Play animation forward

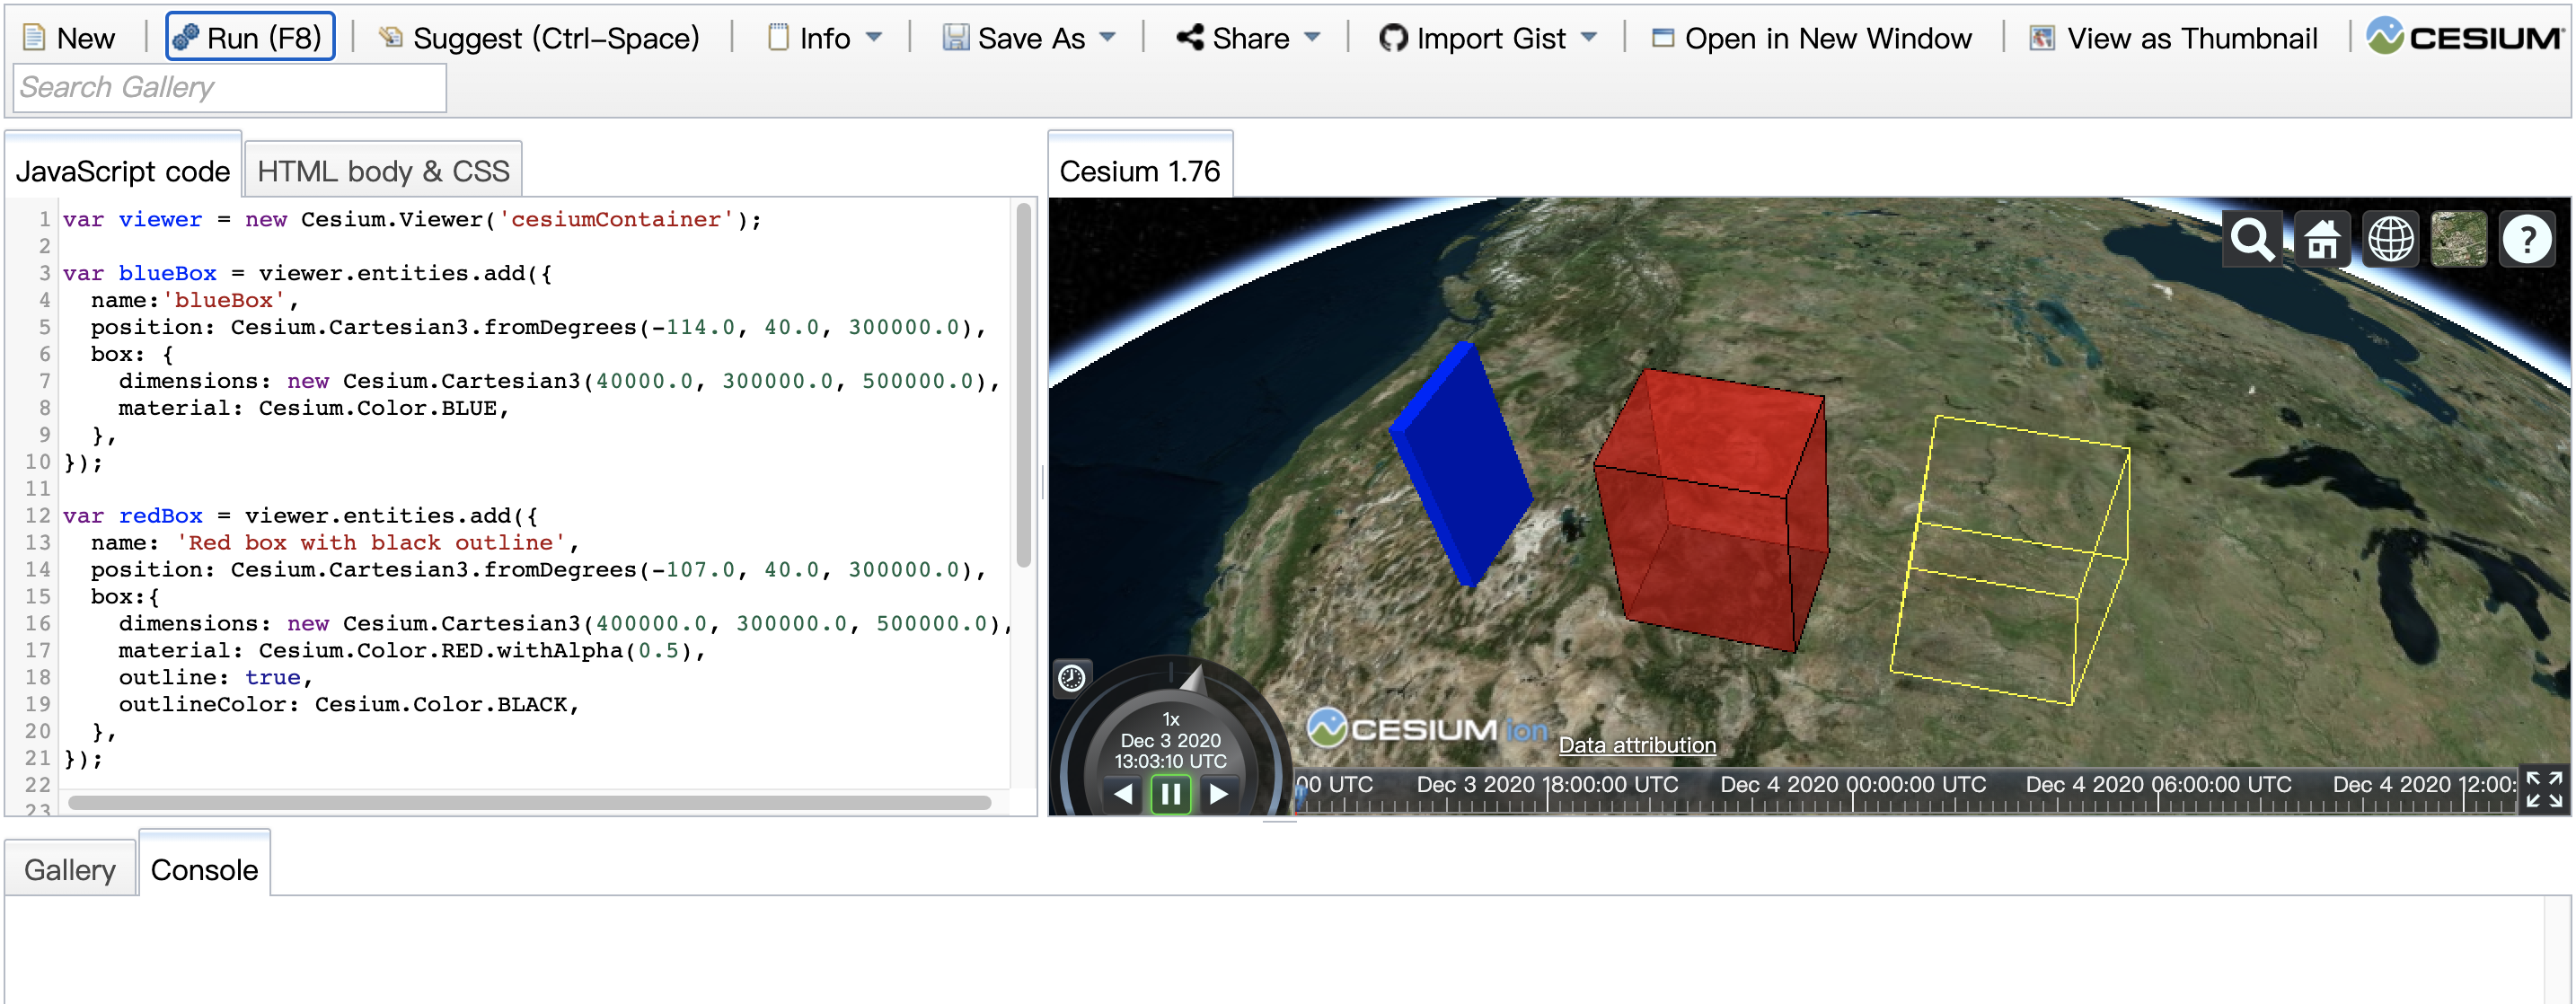pos(1218,795)
